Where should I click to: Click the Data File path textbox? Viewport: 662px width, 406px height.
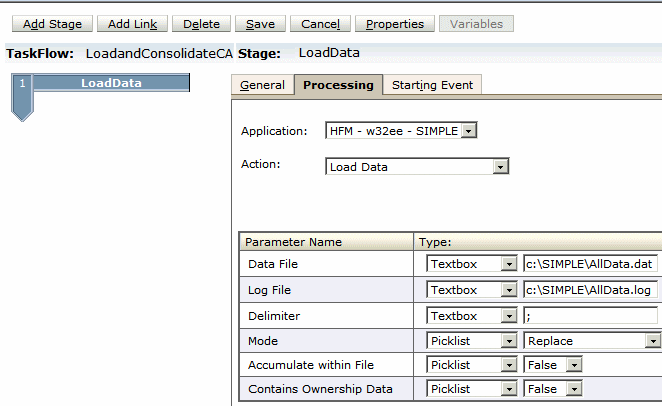tap(591, 264)
